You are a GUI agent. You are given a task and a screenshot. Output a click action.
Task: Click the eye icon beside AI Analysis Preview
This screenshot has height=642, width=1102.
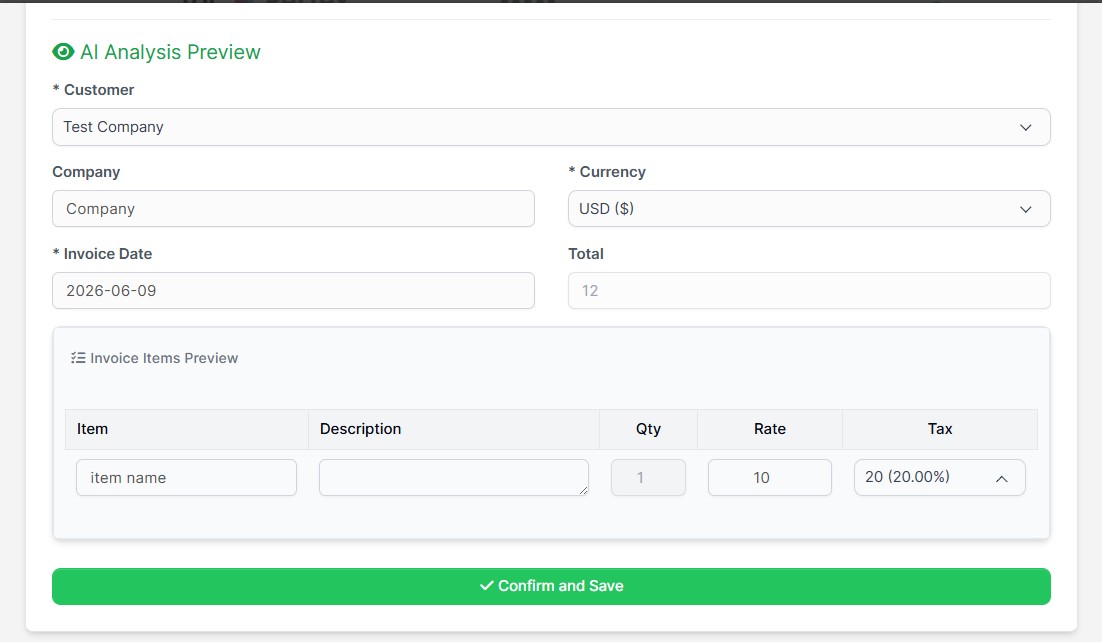(x=63, y=51)
